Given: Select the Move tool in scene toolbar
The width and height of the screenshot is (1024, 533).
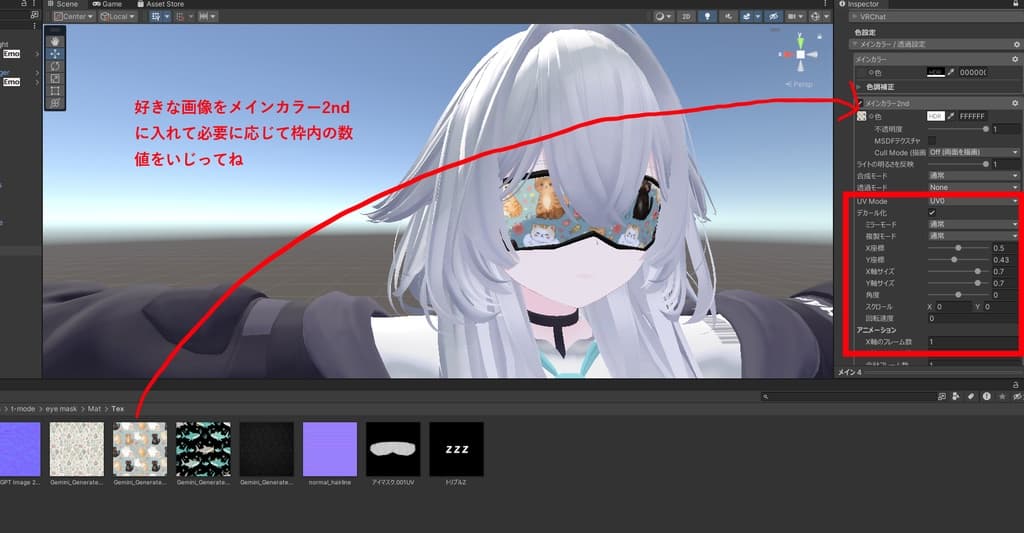Looking at the screenshot, I should (x=54, y=53).
